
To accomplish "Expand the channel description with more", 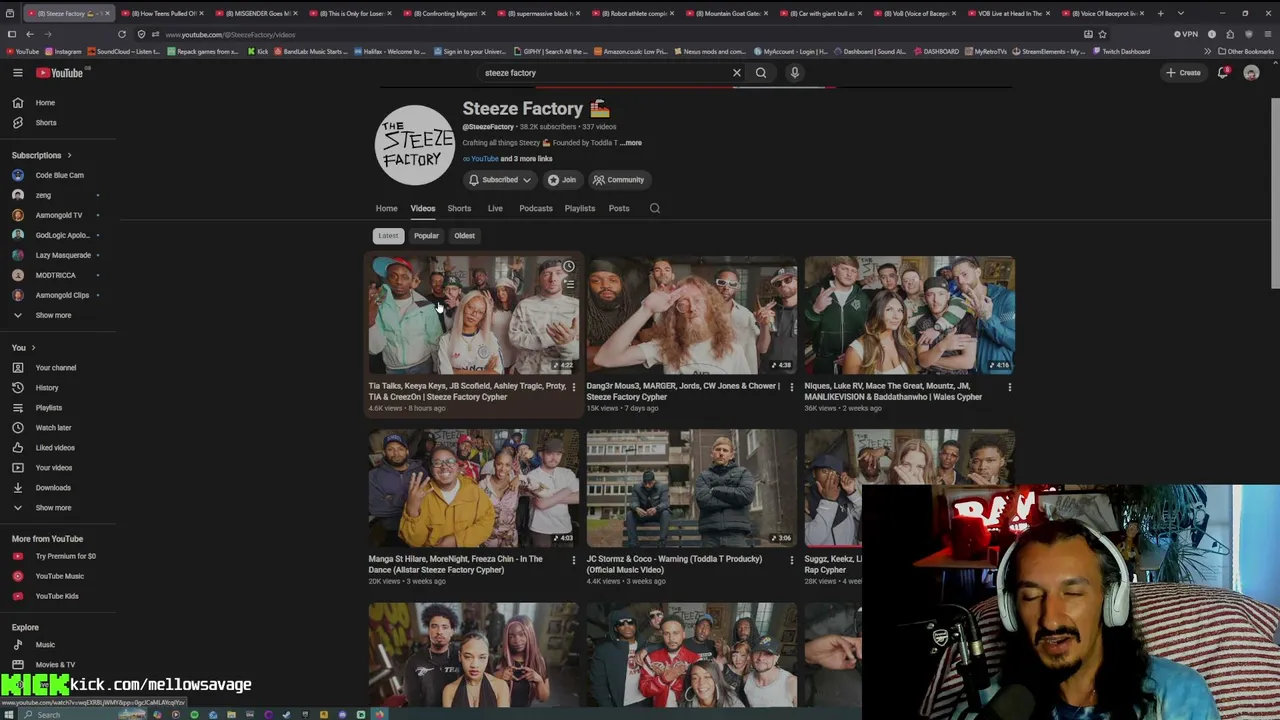I will click(x=631, y=143).
